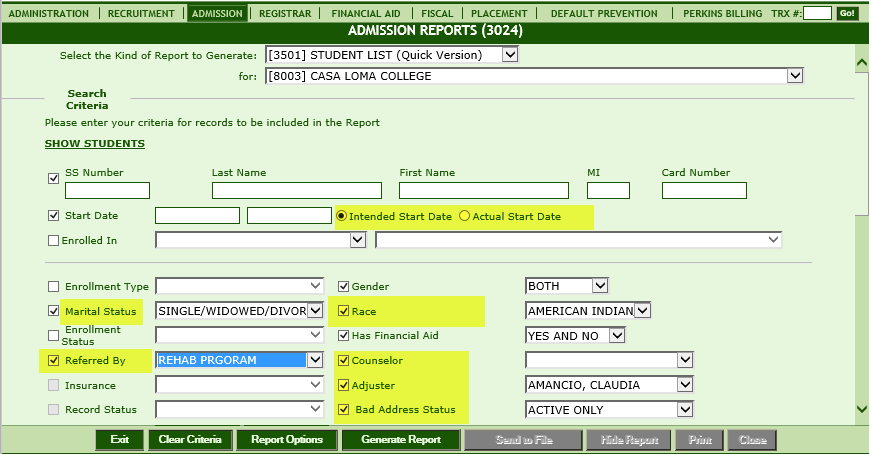
Task: Expand the report kind dropdown
Action: (392, 54)
